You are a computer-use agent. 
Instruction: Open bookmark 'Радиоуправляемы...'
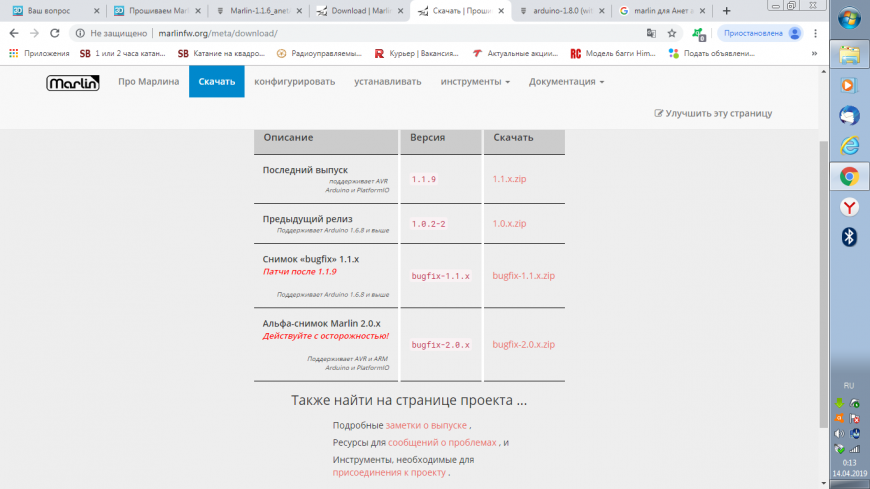coord(319,53)
